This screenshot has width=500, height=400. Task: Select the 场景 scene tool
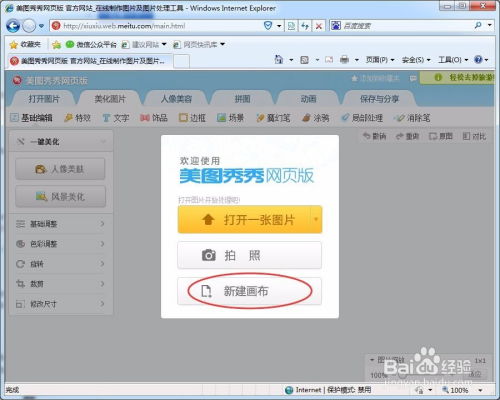[230, 118]
